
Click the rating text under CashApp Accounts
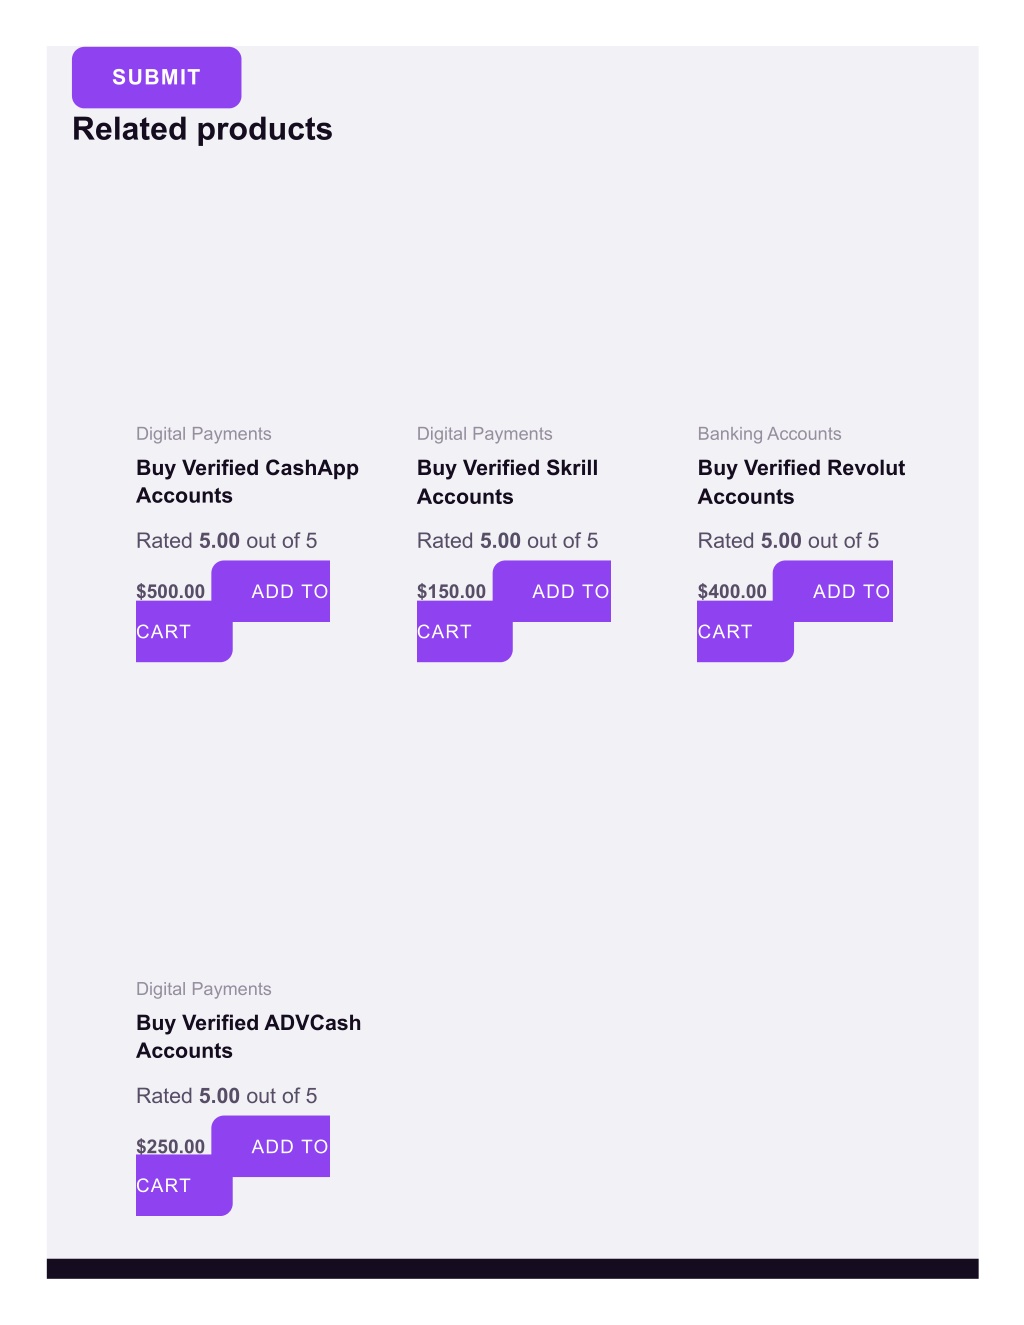pyautogui.click(x=227, y=541)
